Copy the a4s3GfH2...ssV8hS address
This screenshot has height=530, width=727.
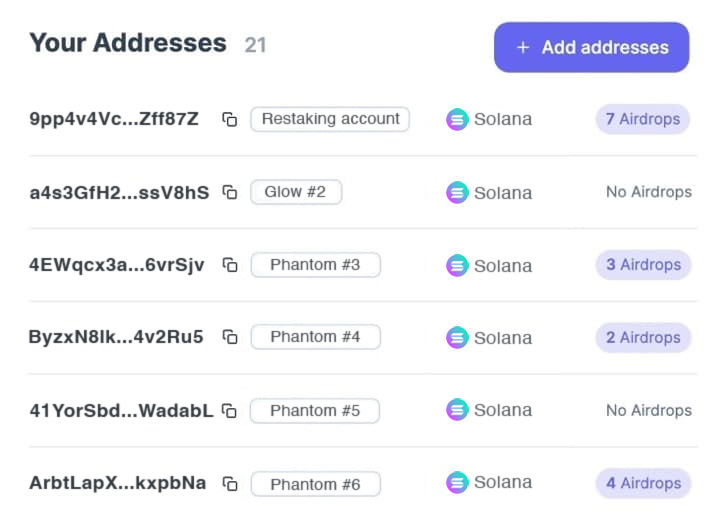[x=230, y=192]
